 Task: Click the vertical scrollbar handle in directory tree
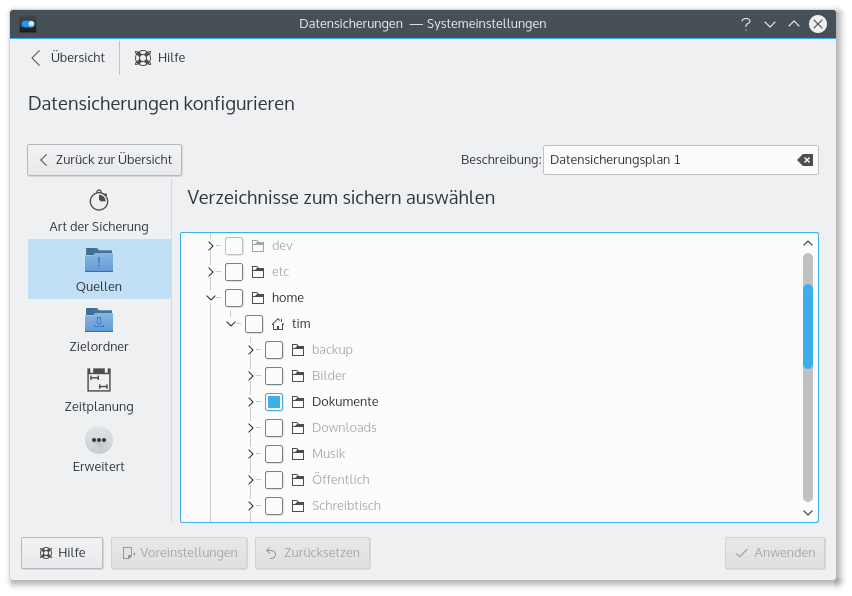808,326
